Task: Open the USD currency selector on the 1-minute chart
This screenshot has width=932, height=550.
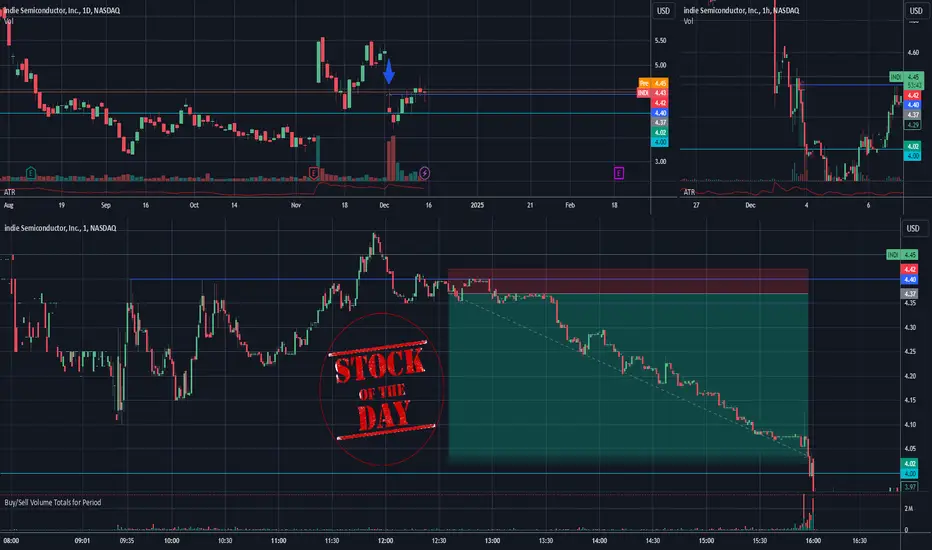Action: (x=913, y=228)
